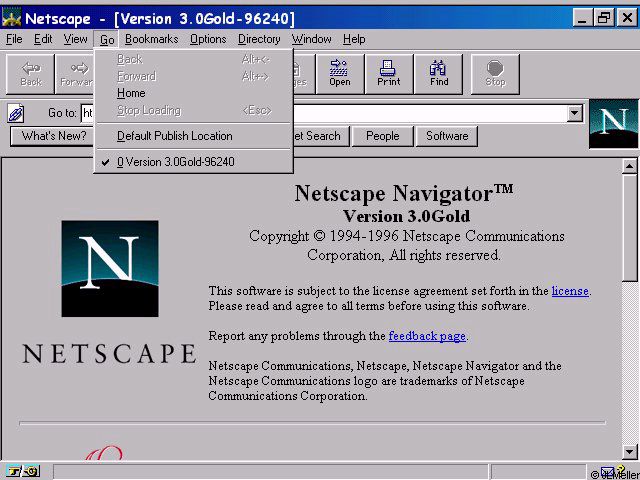Click the Version 3.0Gold page text
The width and height of the screenshot is (640, 480).
406,216
